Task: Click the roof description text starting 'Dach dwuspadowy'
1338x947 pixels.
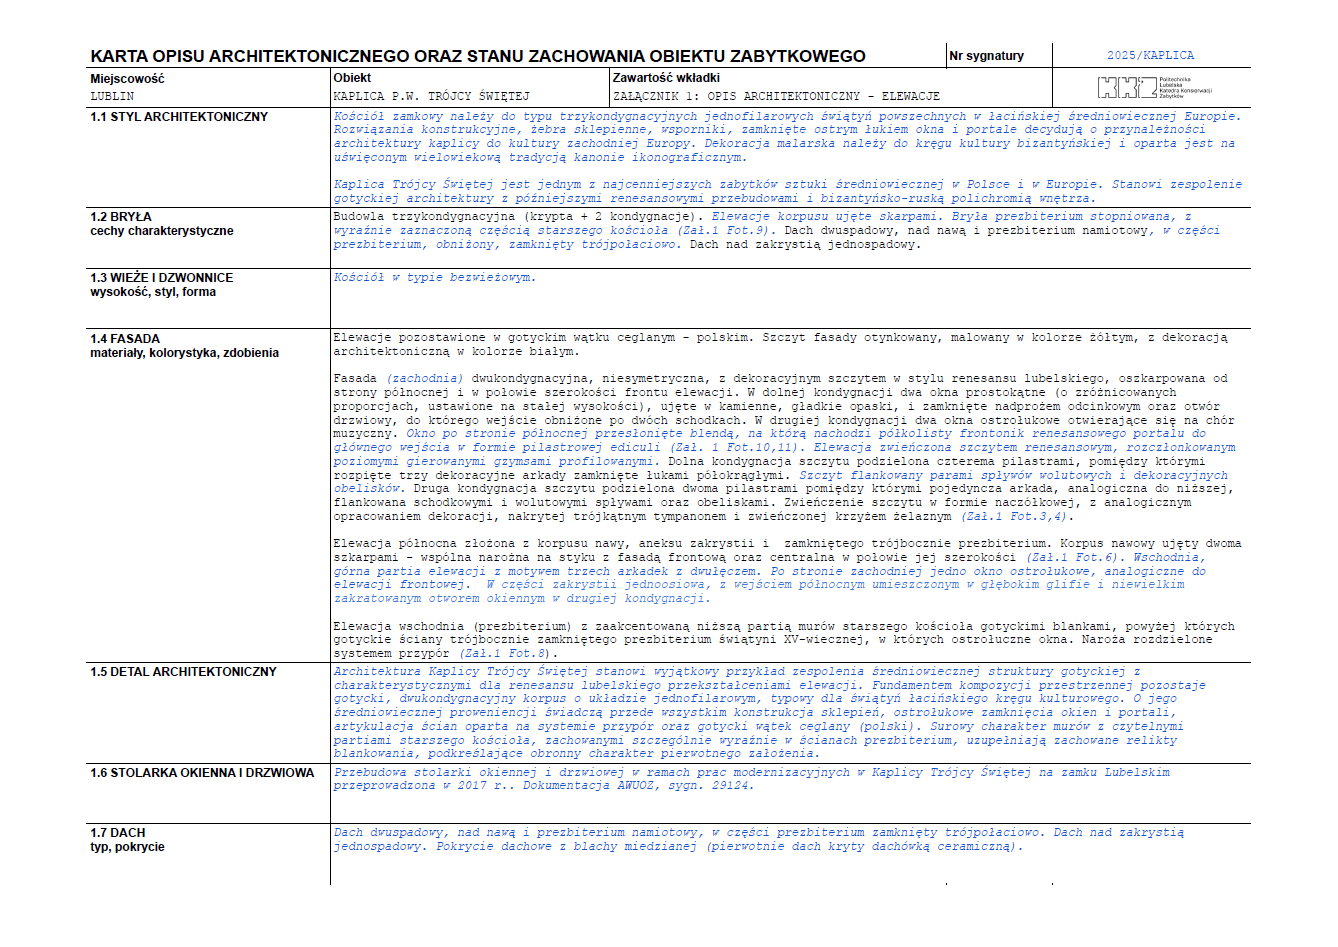Action: [758, 840]
